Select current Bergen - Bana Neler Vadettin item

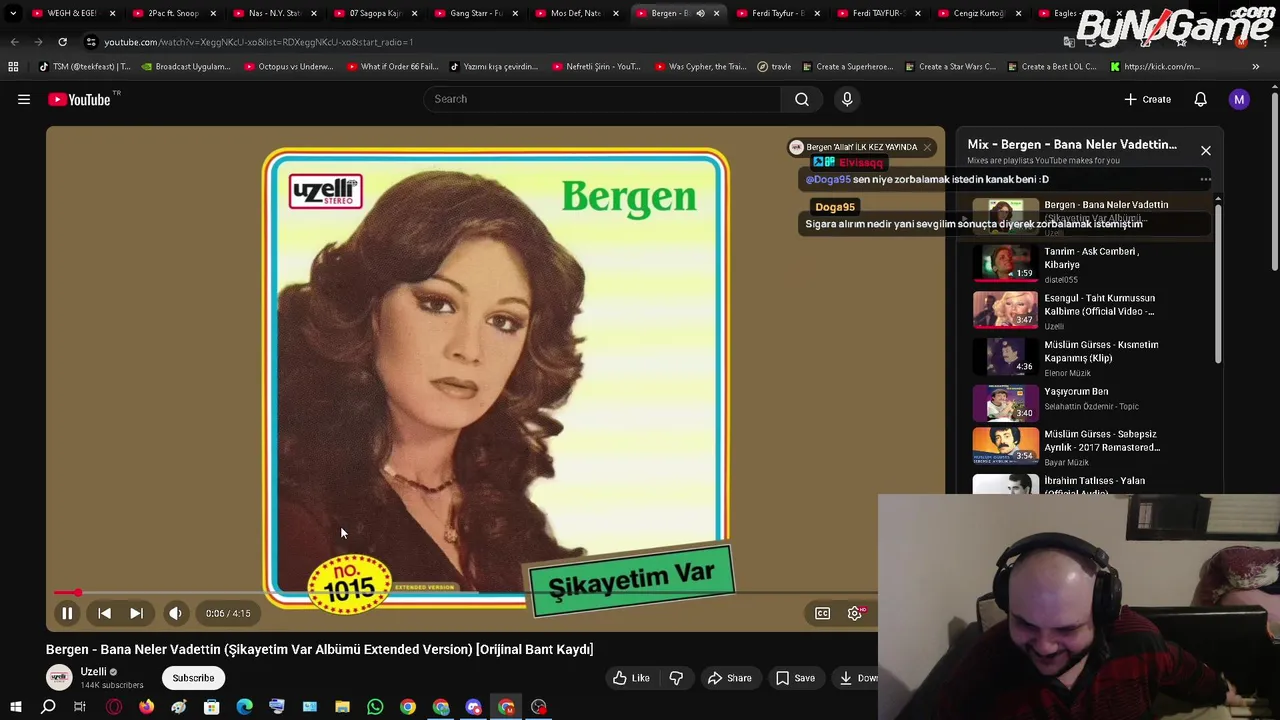[1090, 216]
